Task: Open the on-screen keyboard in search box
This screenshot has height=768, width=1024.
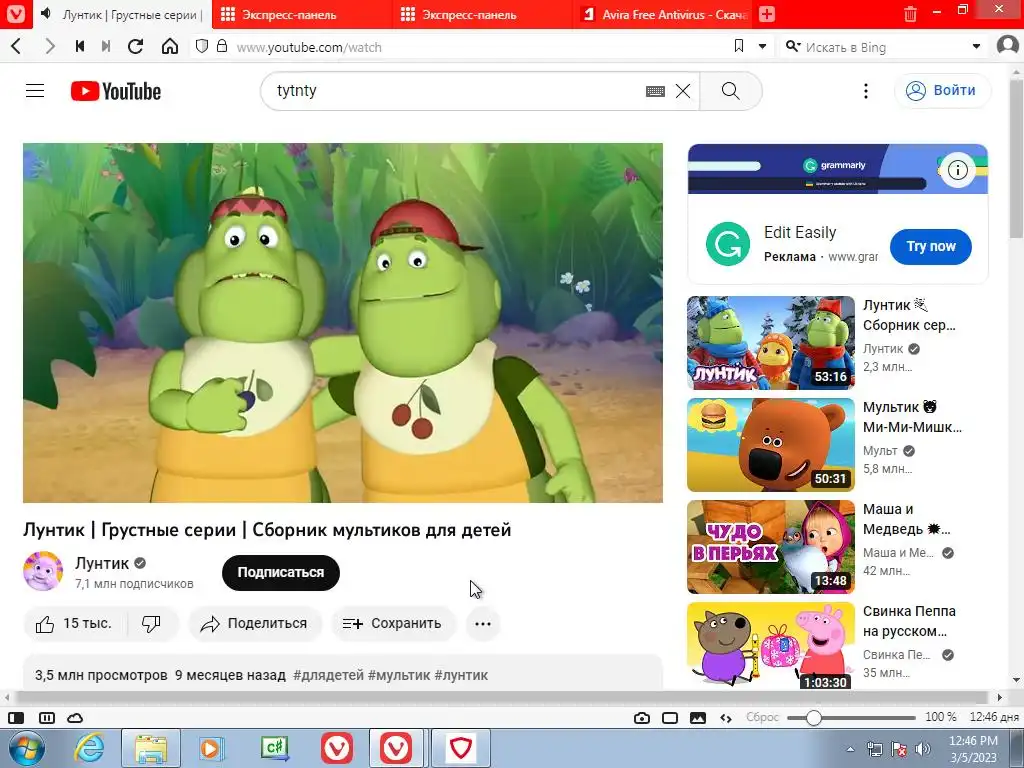Action: pos(655,91)
